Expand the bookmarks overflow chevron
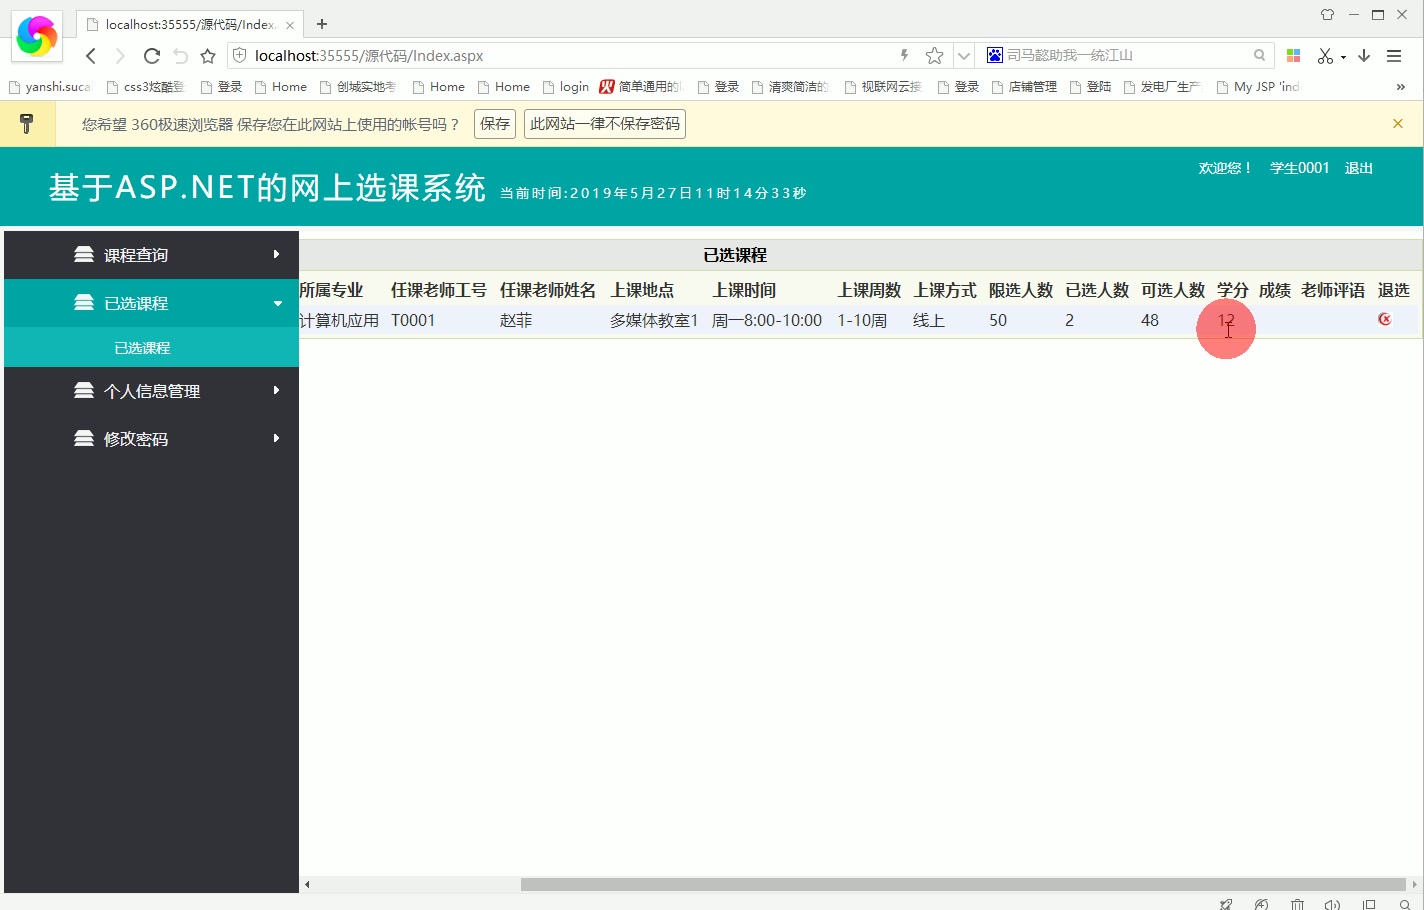This screenshot has width=1424, height=910. (1401, 87)
